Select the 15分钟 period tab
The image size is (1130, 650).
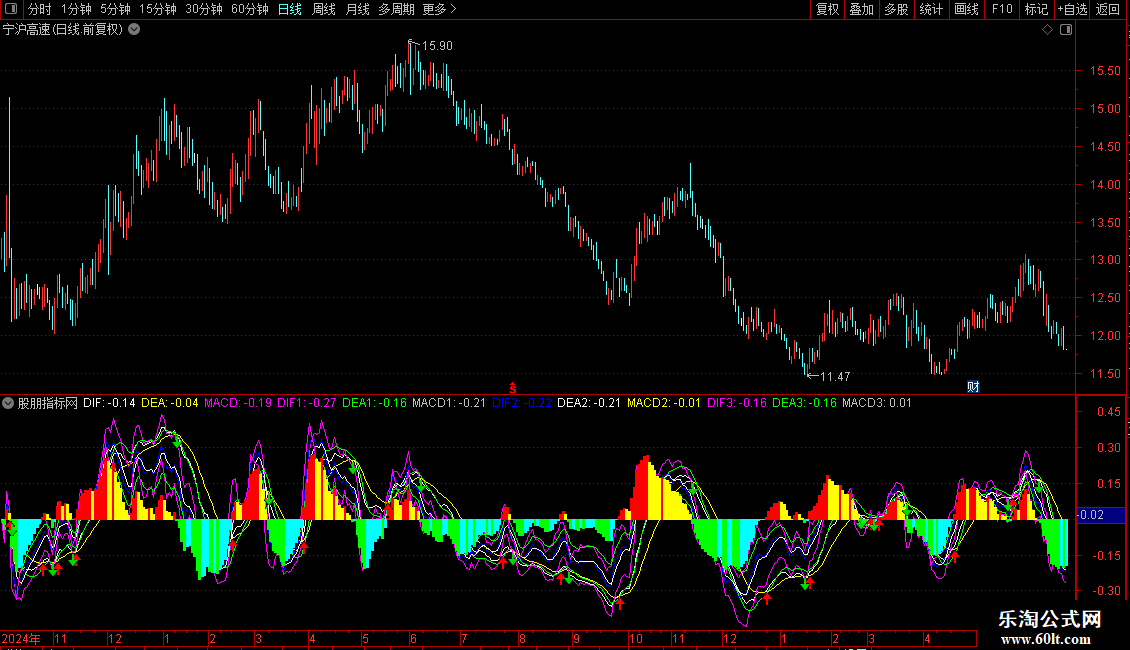point(158,9)
